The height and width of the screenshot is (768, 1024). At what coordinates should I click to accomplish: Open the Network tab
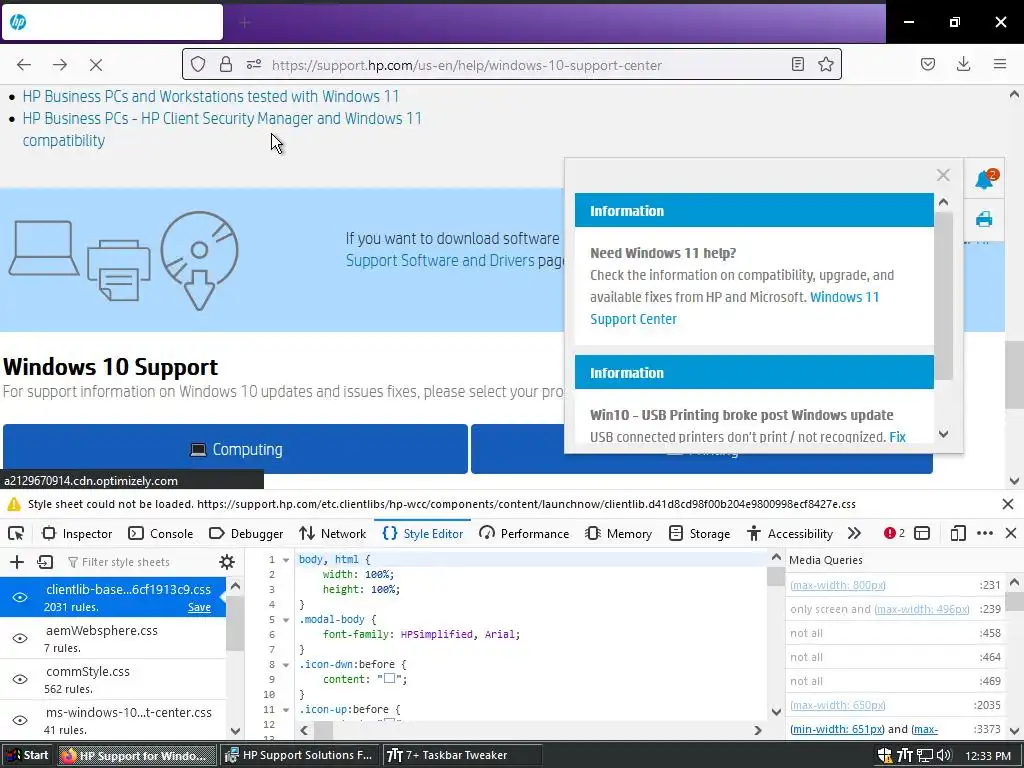tap(333, 534)
